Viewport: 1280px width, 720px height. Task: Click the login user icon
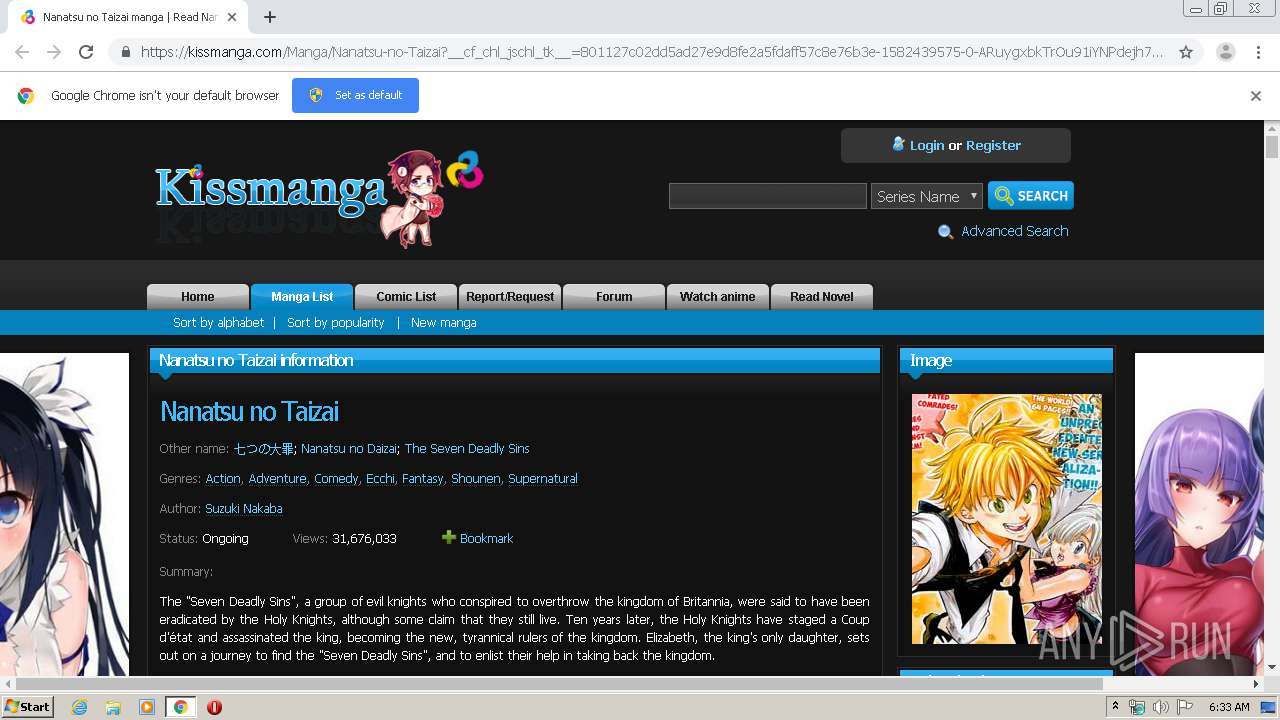click(898, 144)
